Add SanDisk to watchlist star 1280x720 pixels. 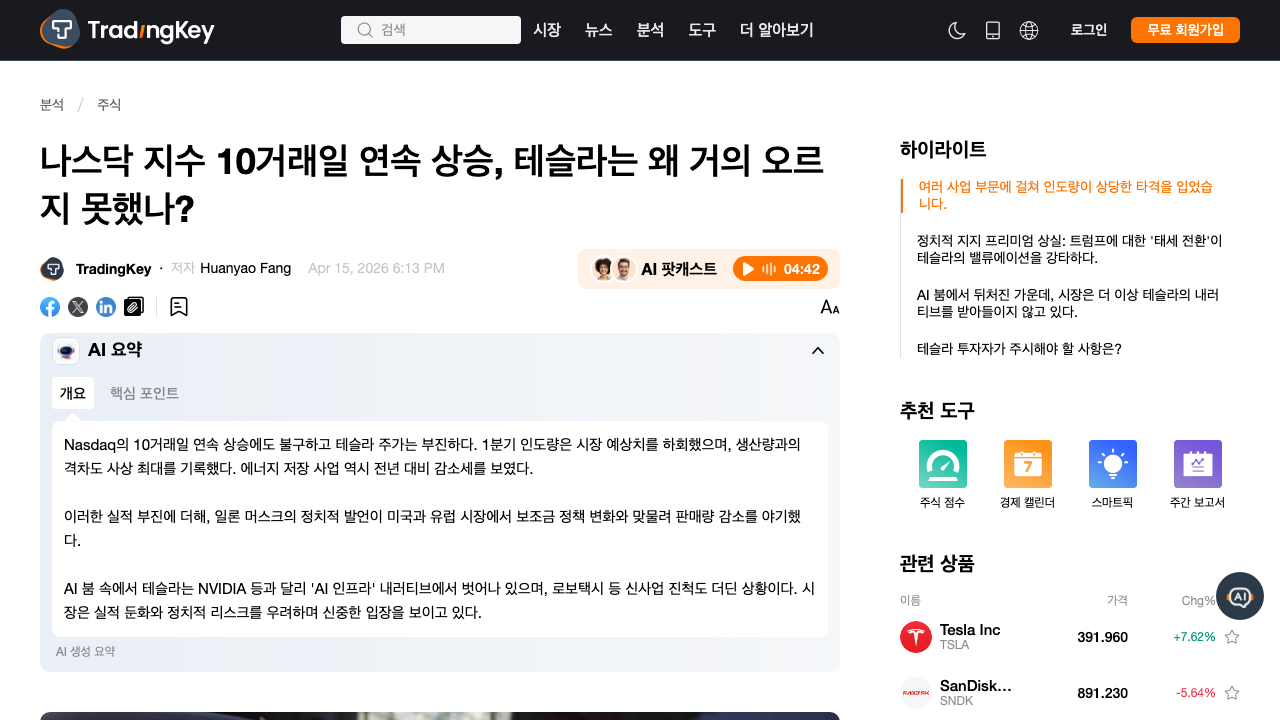[x=1232, y=693]
